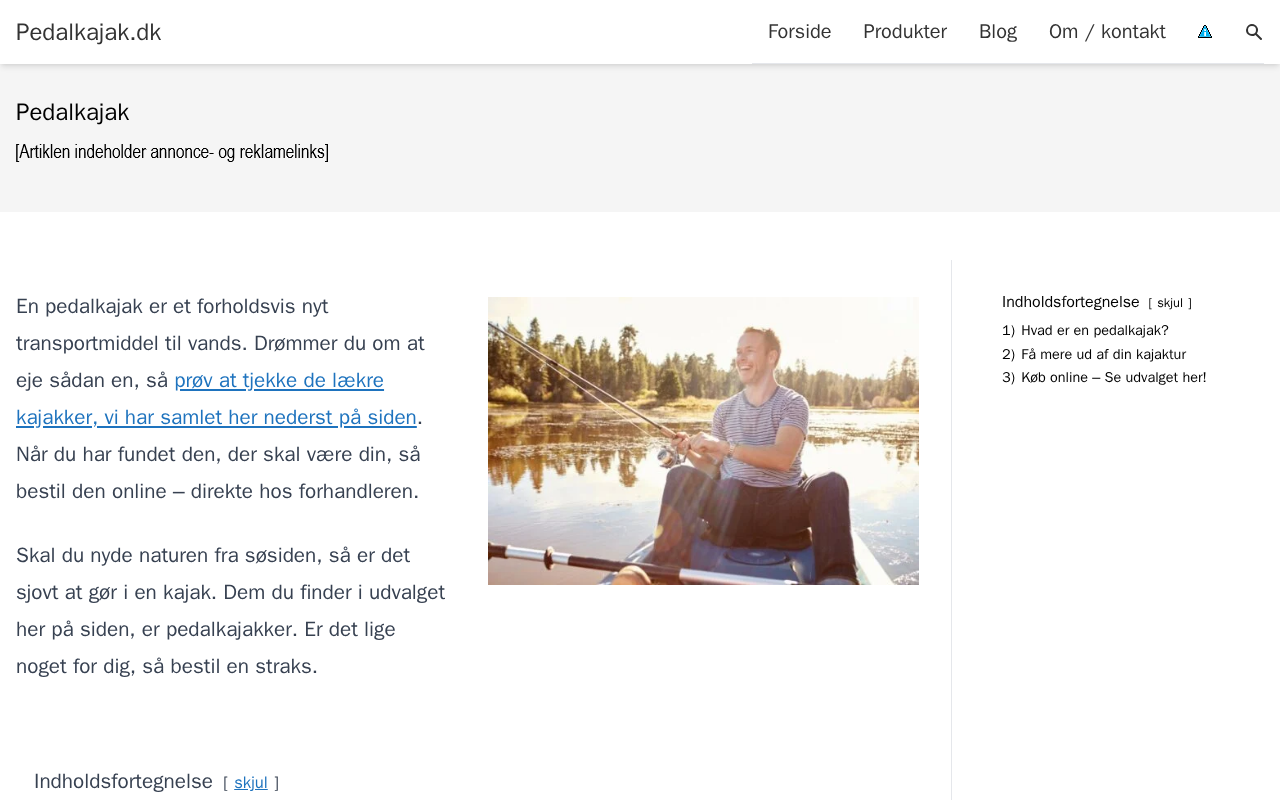The image size is (1280, 800).
Task: Collapse the in-article Indholdsfortegnelse via skjul
Action: pos(251,783)
